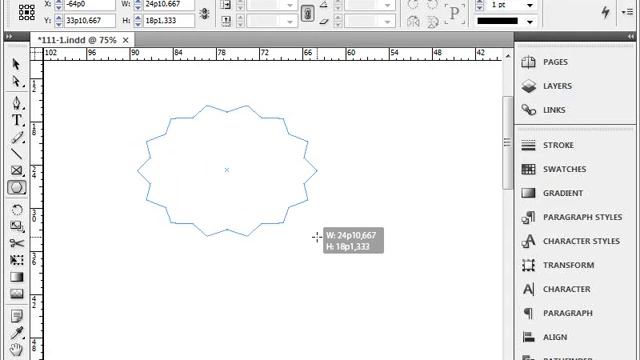Click the ruler origin corner box
The width and height of the screenshot is (640, 360).
[x=36, y=54]
